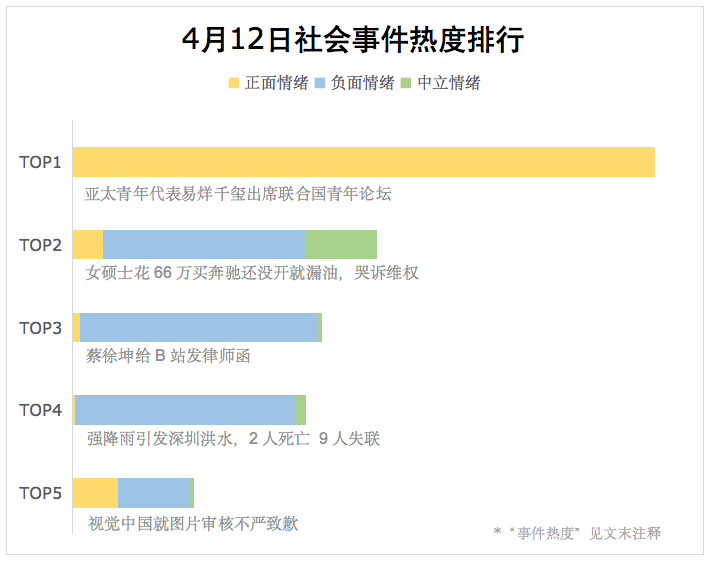Image resolution: width=711 pixels, height=562 pixels.
Task: Select the TOP1 axis label
Action: pos(40,162)
